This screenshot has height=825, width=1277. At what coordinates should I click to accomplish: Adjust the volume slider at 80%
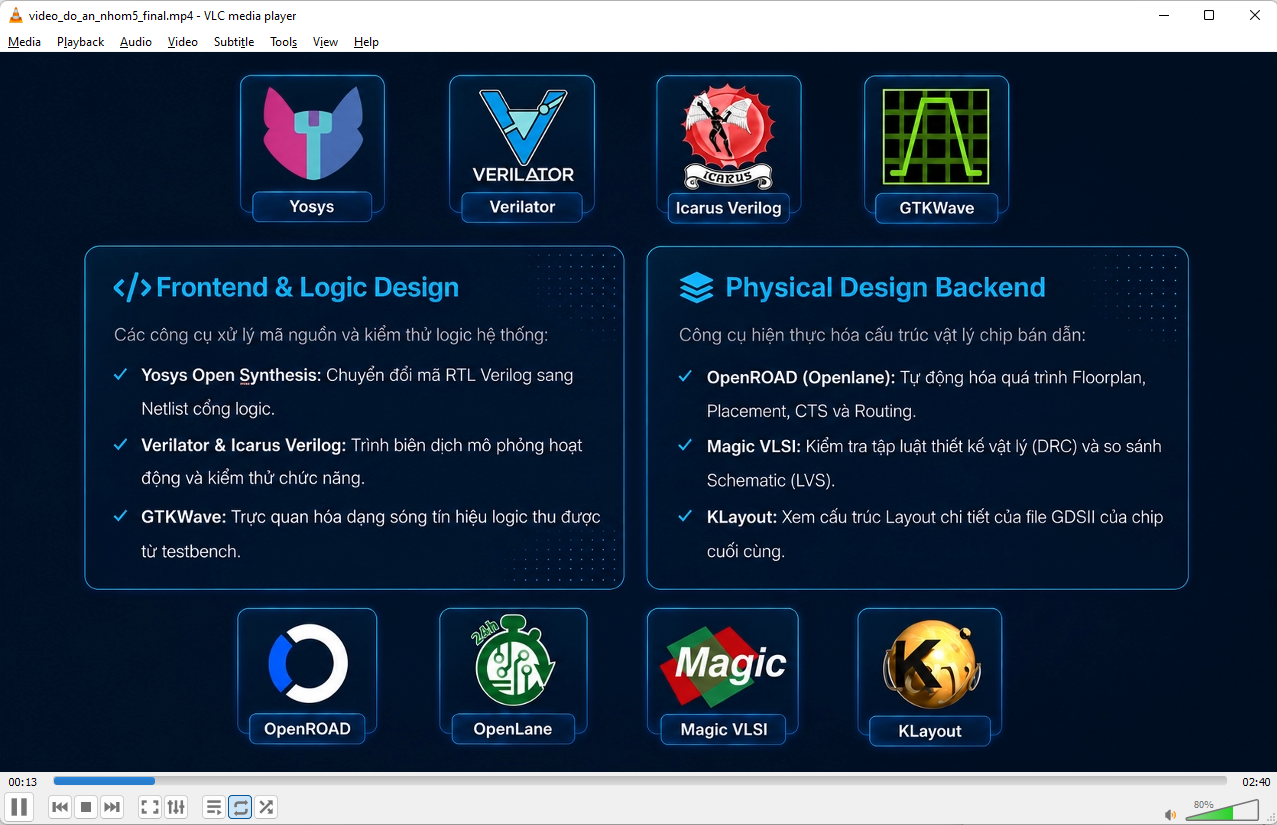[x=1222, y=811]
